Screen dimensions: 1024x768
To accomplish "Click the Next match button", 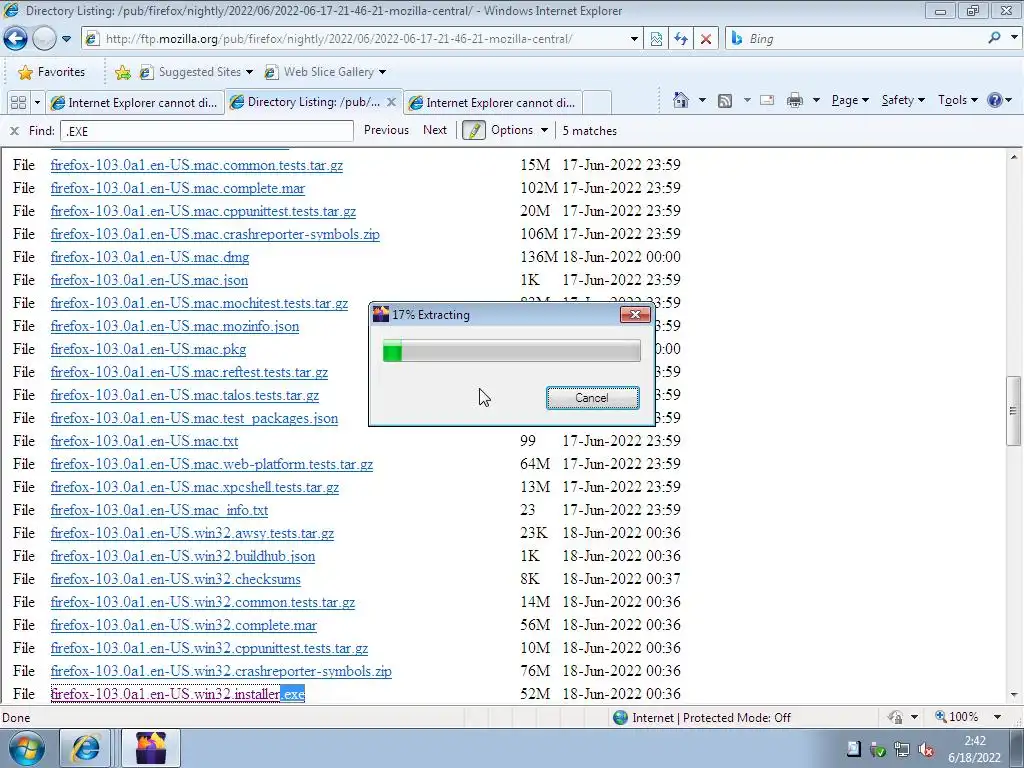I will point(435,130).
